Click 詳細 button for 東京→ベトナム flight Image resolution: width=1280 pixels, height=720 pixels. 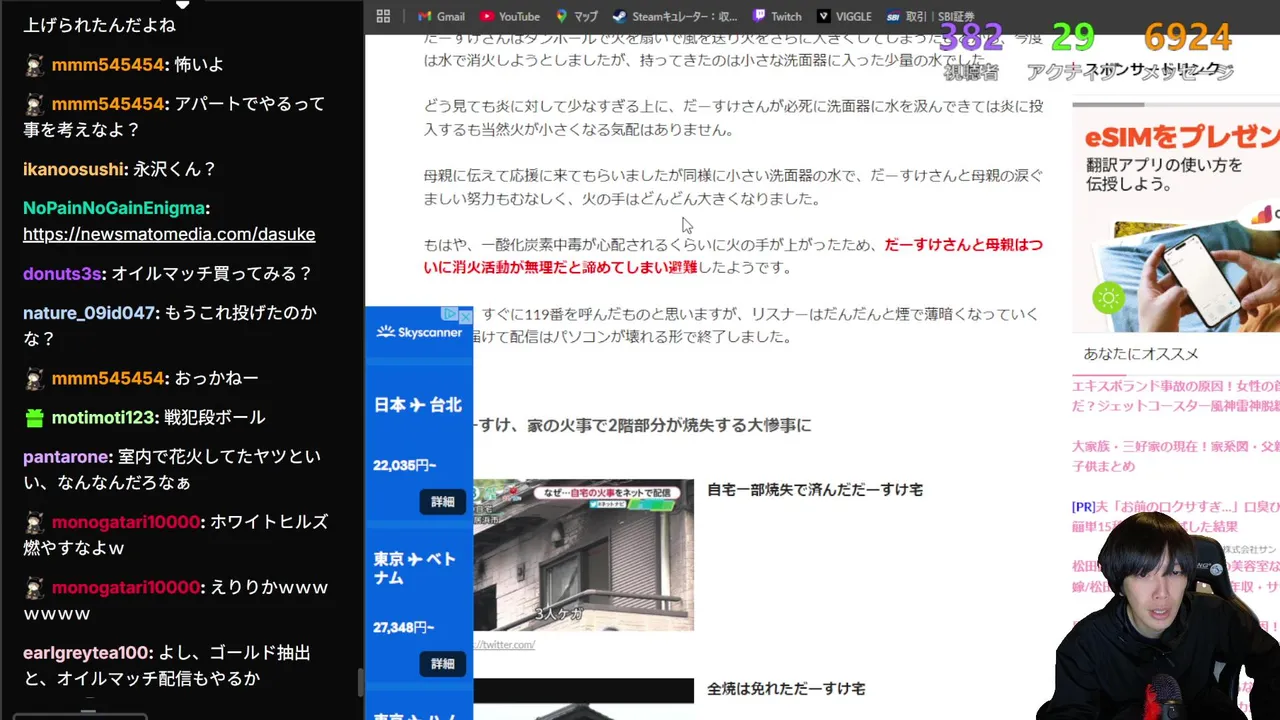443,664
